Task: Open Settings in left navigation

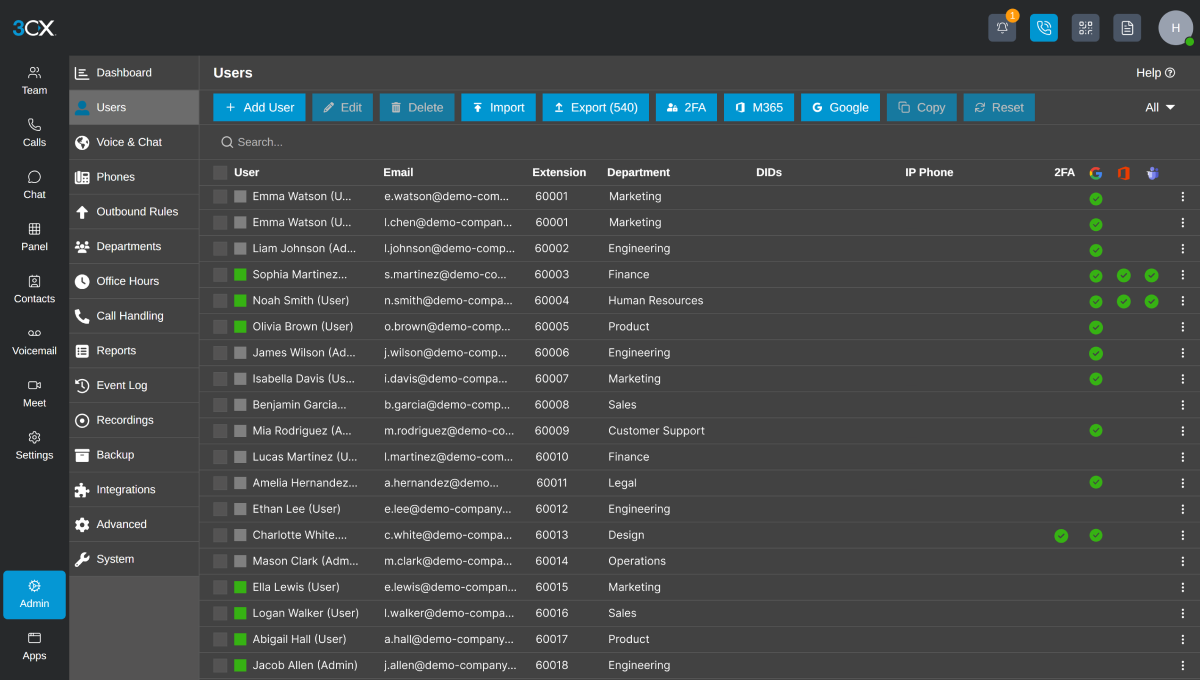Action: pos(34,445)
